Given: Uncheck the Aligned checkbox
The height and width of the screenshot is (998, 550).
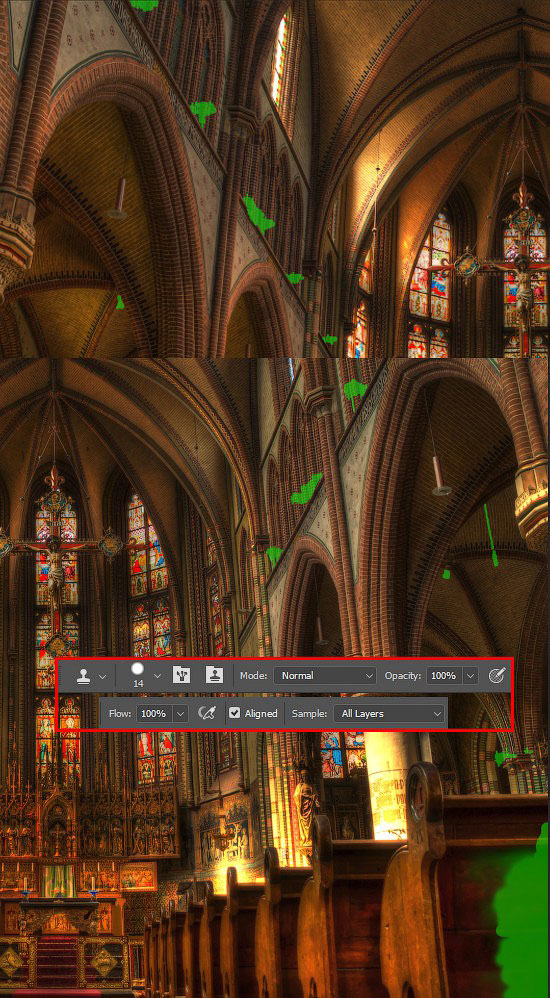Looking at the screenshot, I should (x=234, y=713).
